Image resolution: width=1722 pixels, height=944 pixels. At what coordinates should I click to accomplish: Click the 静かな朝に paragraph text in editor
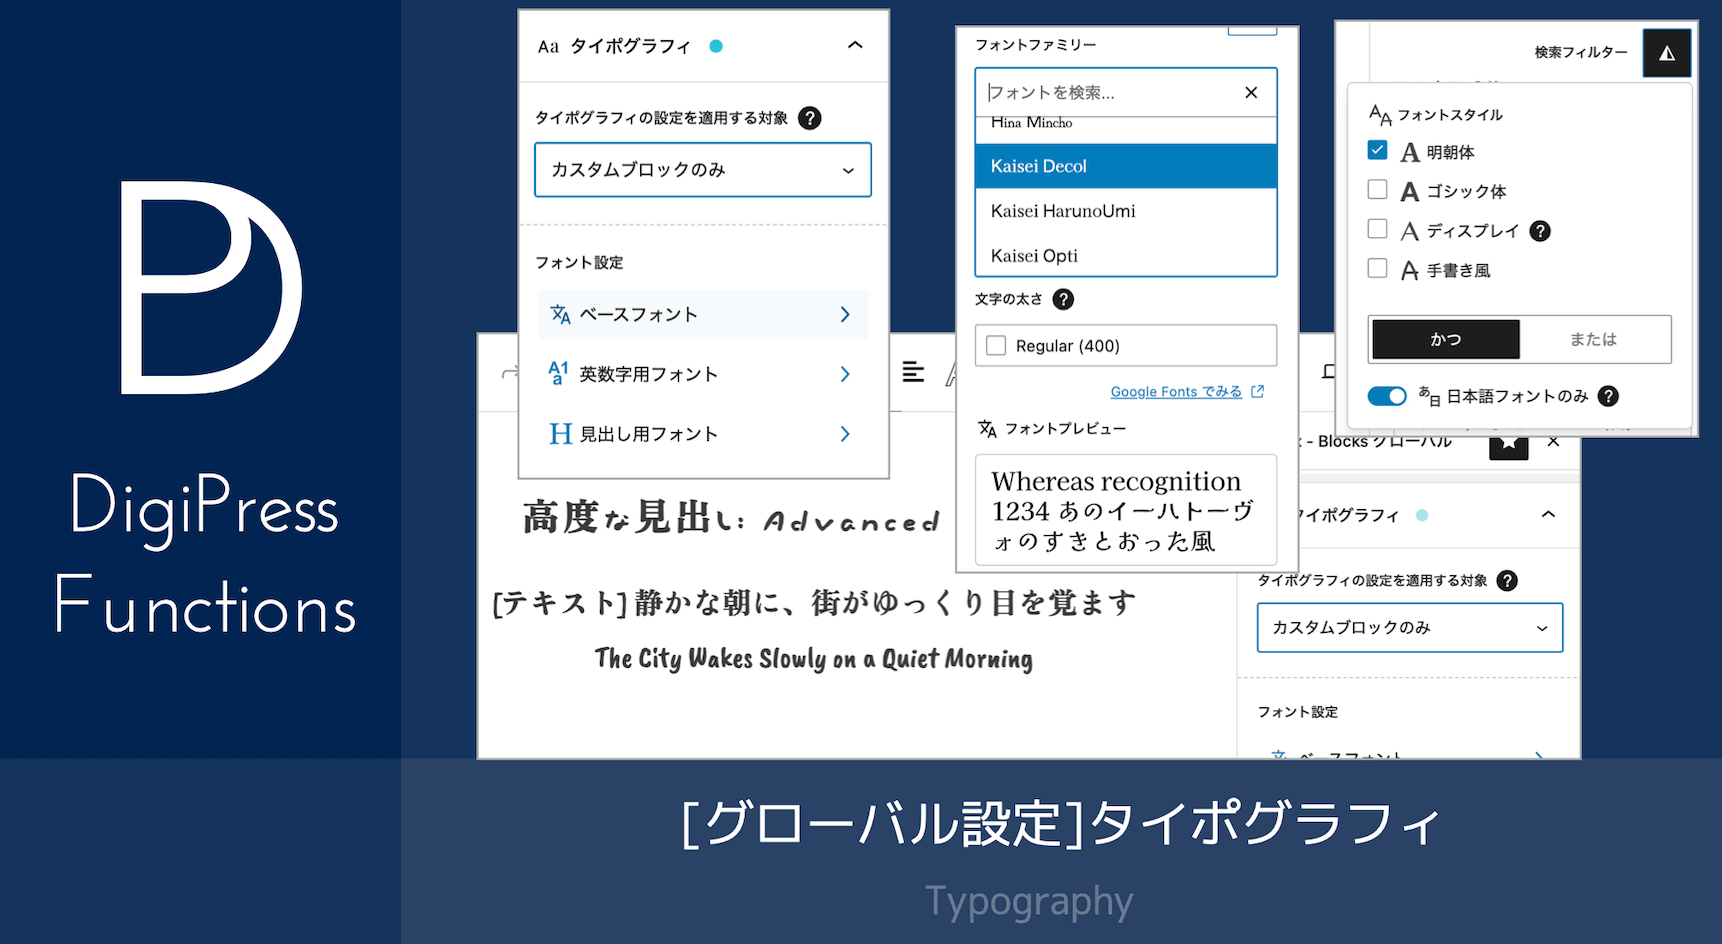[814, 602]
